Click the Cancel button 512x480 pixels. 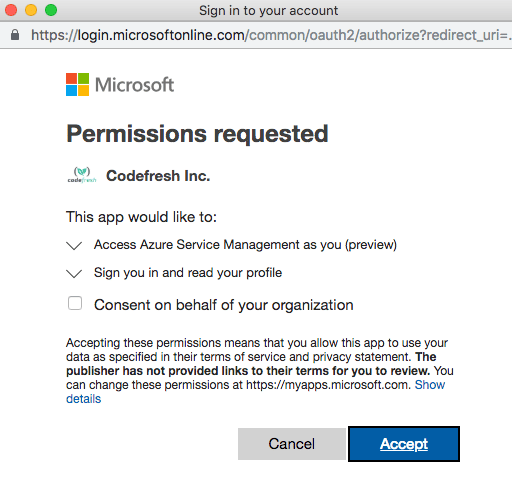[x=292, y=444]
